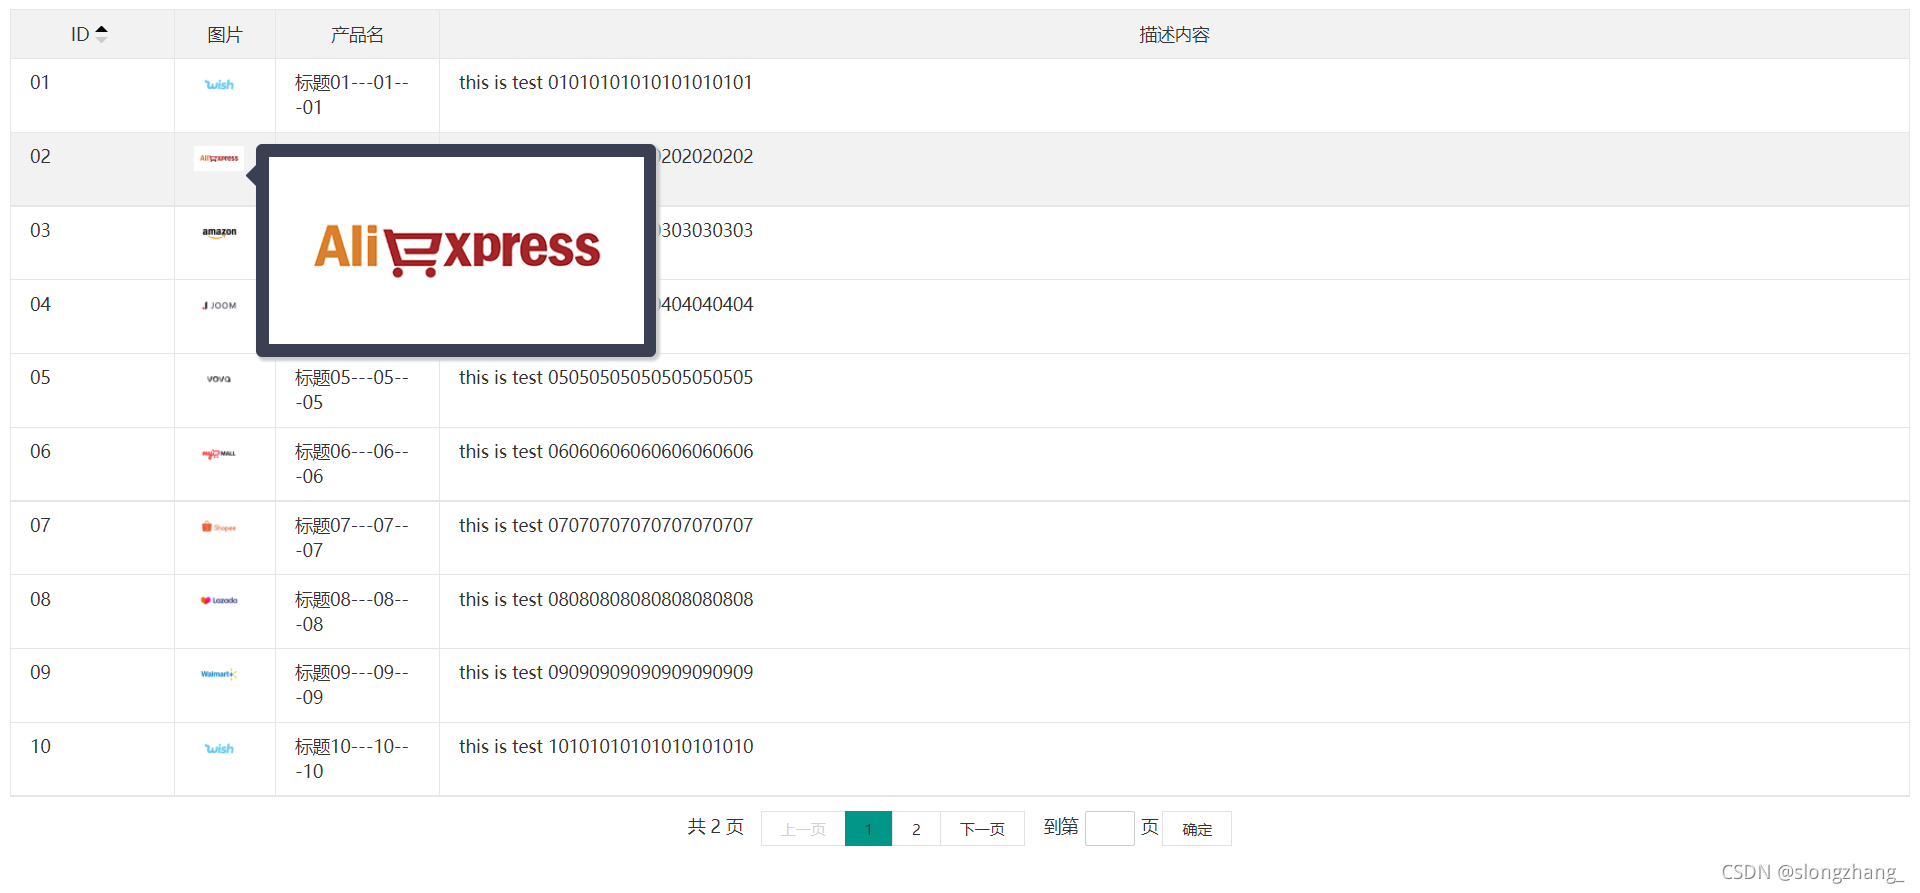Viewport: 1920px width, 893px height.
Task: Sort ascending with the ID column up arrow
Action: coord(101,29)
